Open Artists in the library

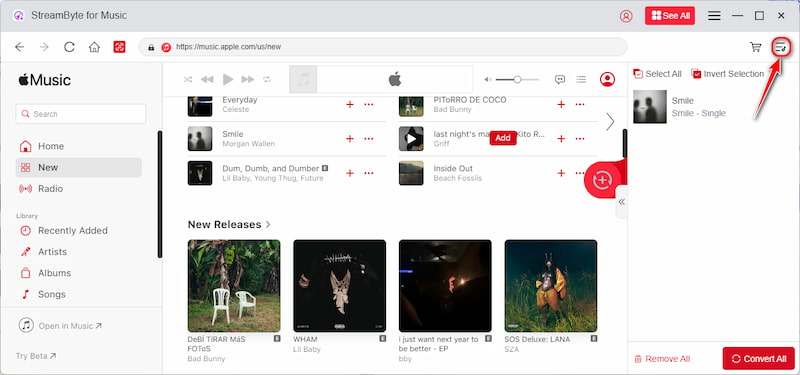(x=79, y=252)
